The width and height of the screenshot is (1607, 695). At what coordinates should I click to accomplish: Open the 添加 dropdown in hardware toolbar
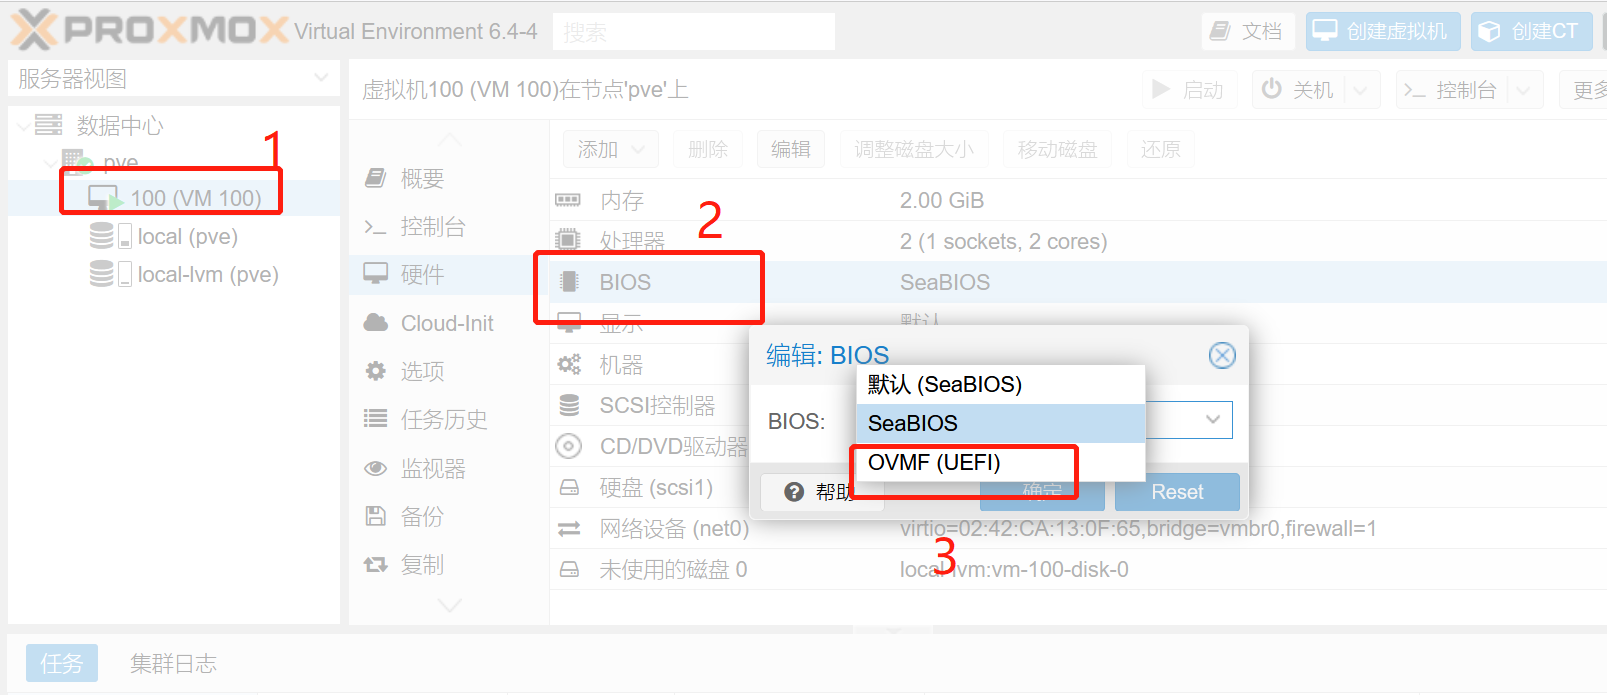pyautogui.click(x=610, y=149)
